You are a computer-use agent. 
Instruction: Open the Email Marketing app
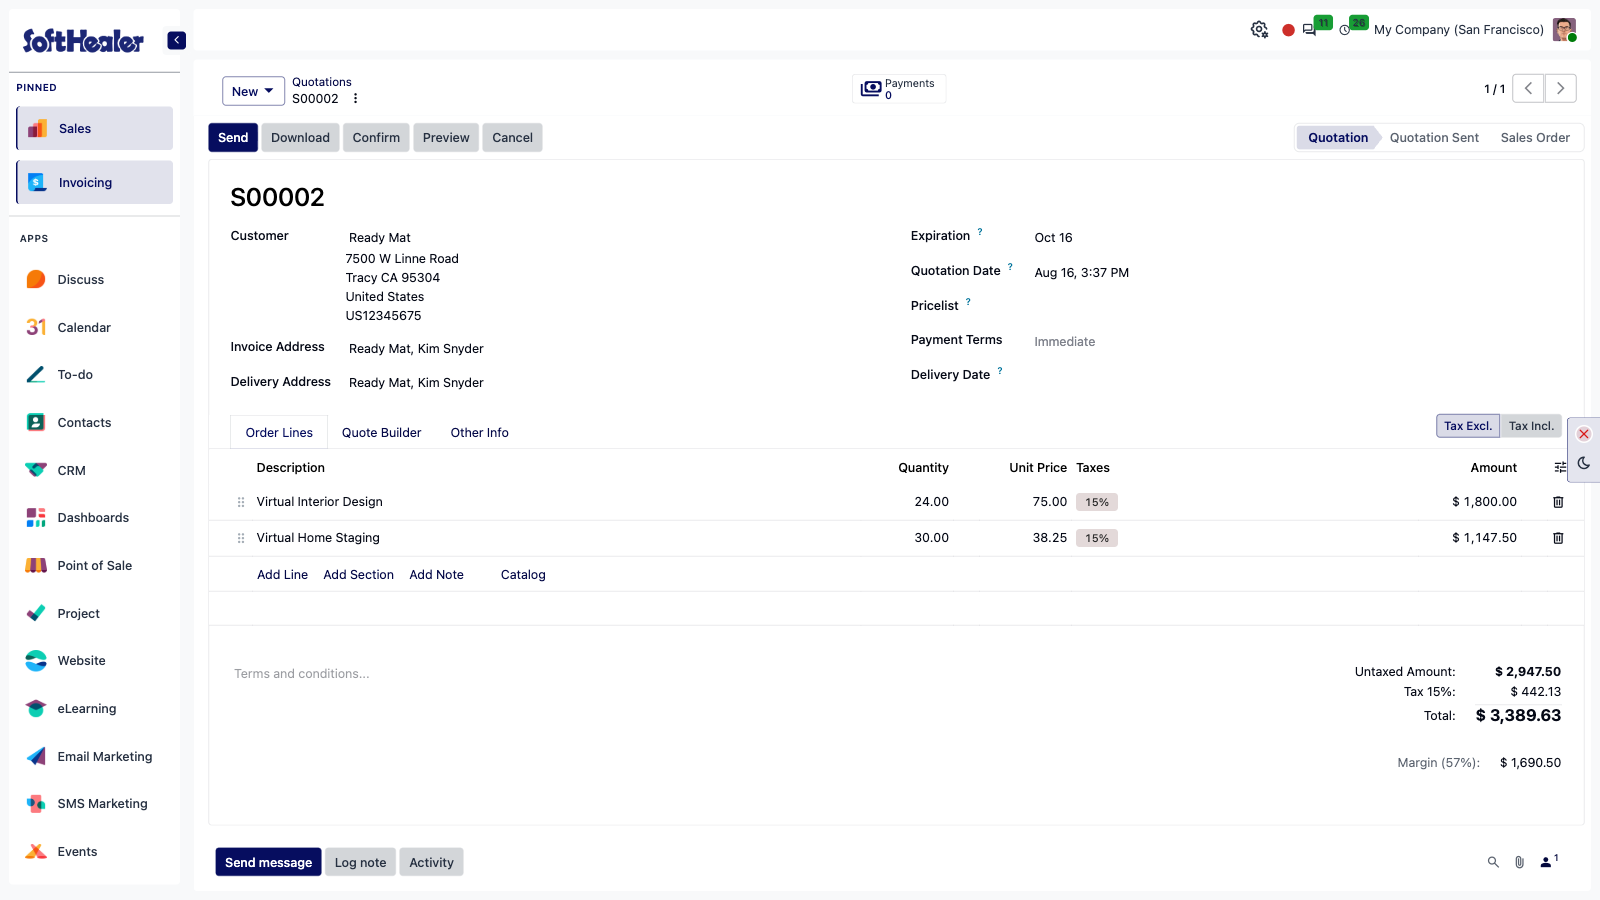[95, 756]
